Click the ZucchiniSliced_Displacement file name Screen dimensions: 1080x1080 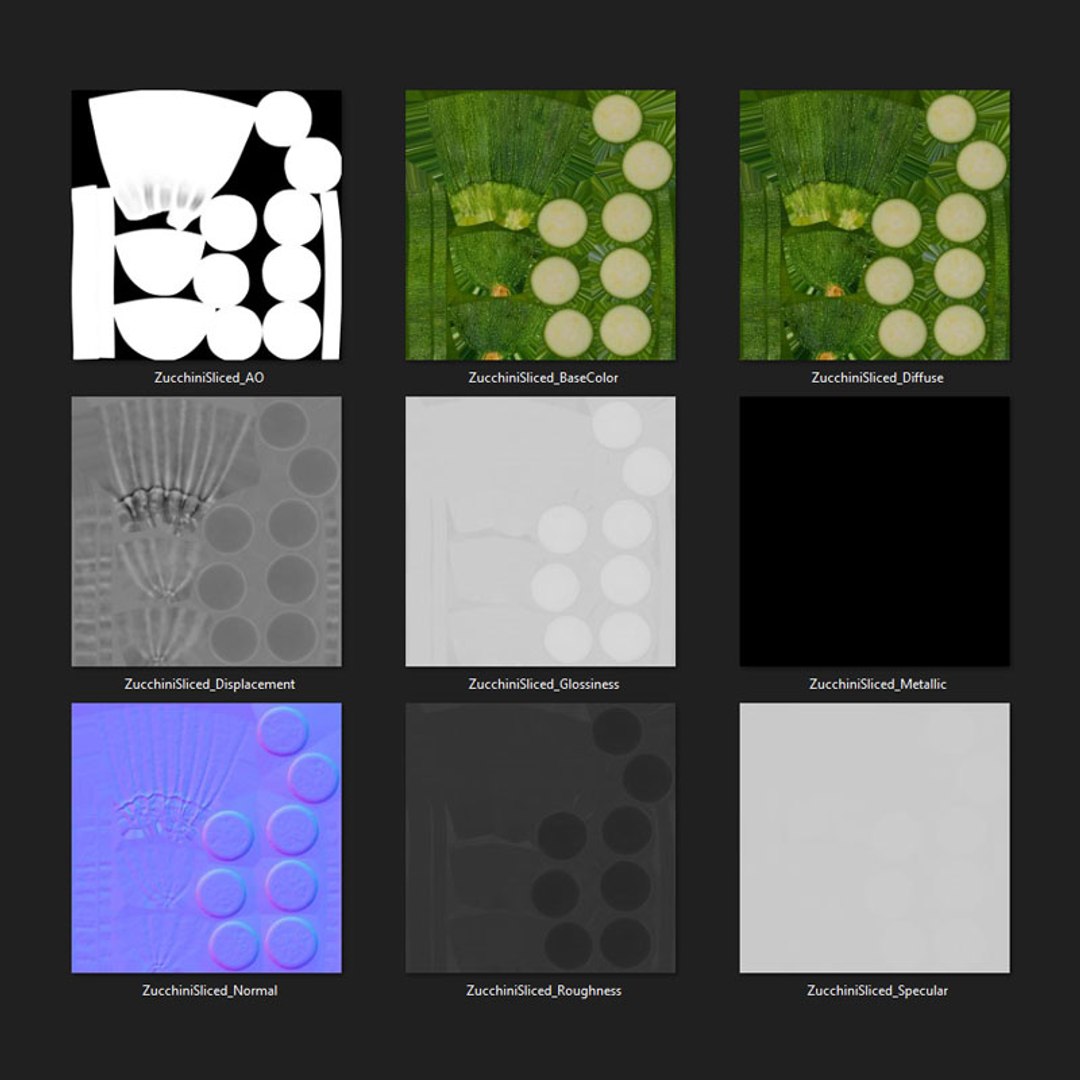tap(209, 684)
